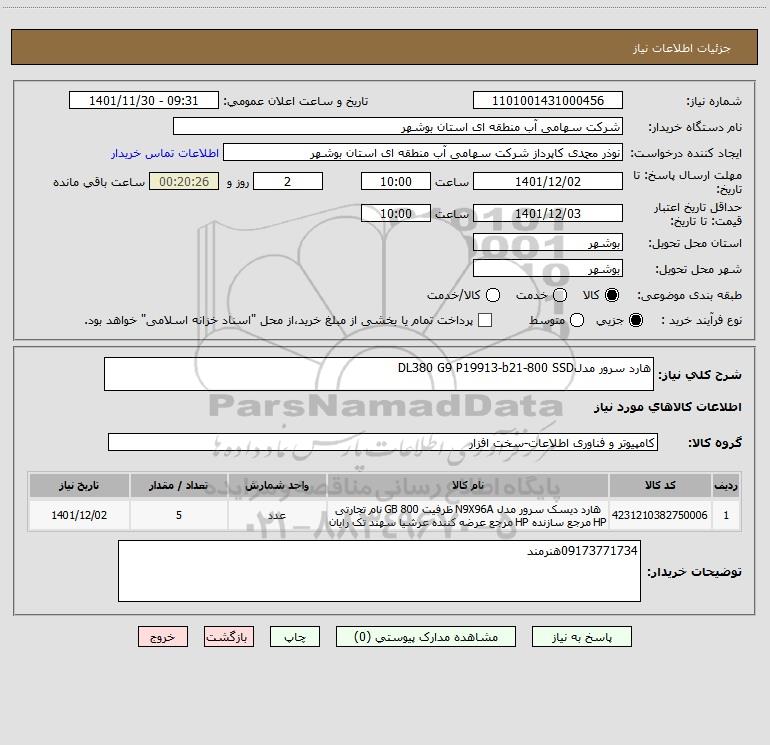Click the price validity date 1401/12/03 field

[548, 213]
